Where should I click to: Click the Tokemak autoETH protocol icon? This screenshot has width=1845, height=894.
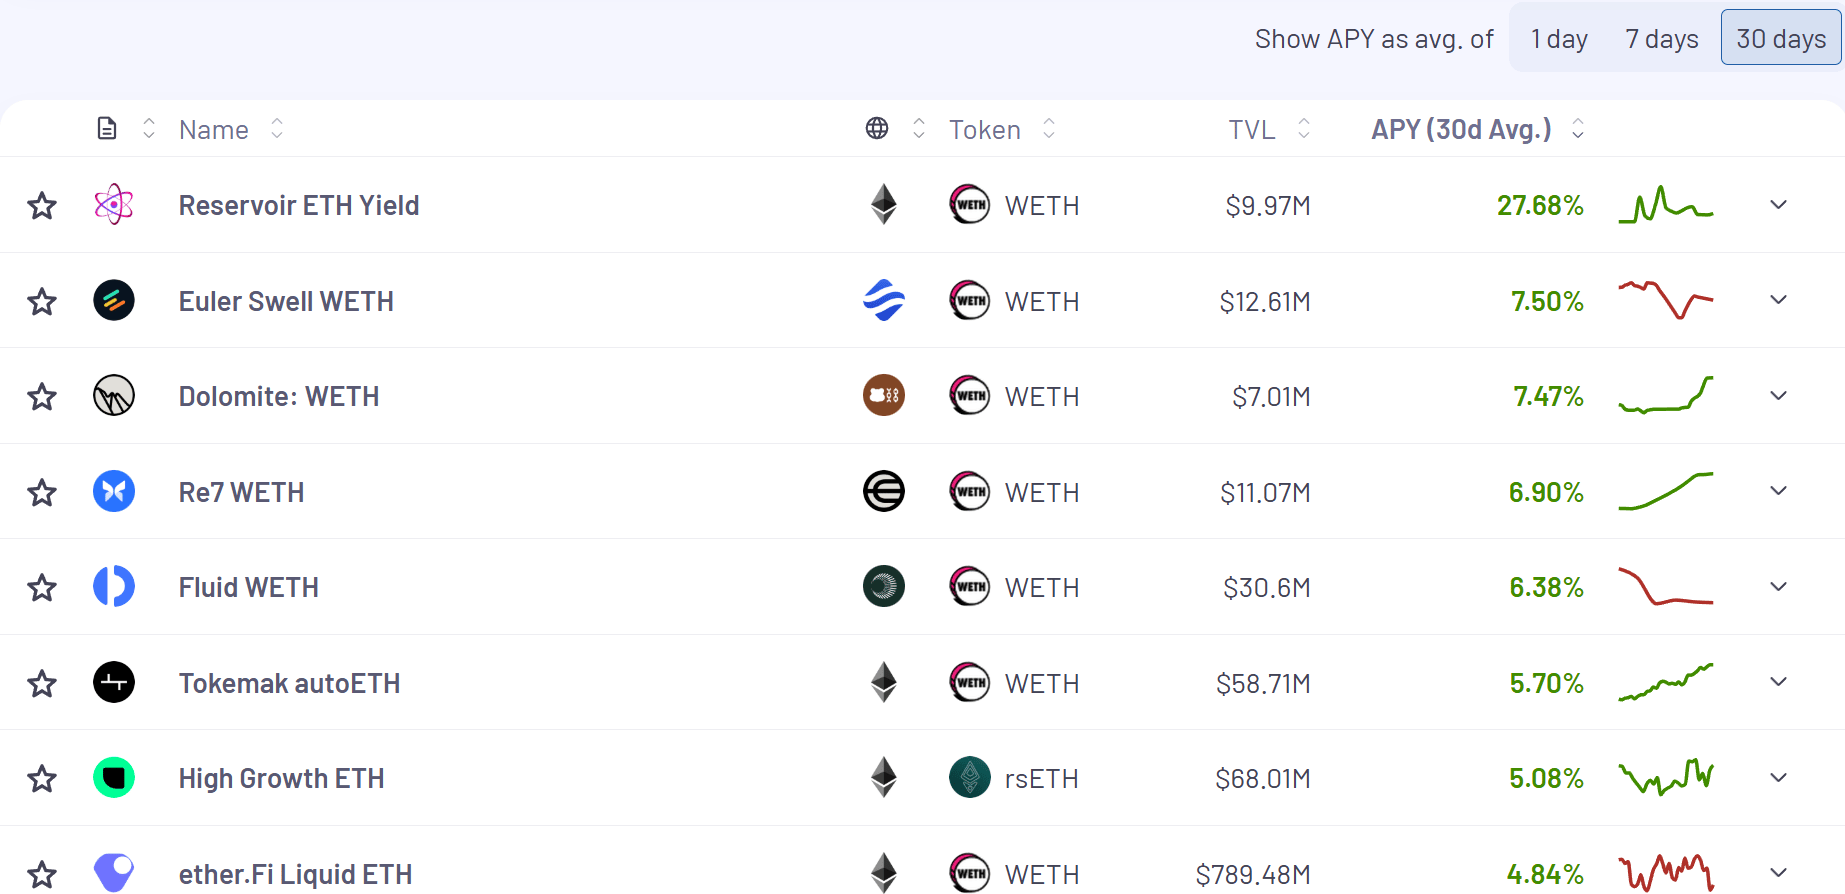[114, 683]
